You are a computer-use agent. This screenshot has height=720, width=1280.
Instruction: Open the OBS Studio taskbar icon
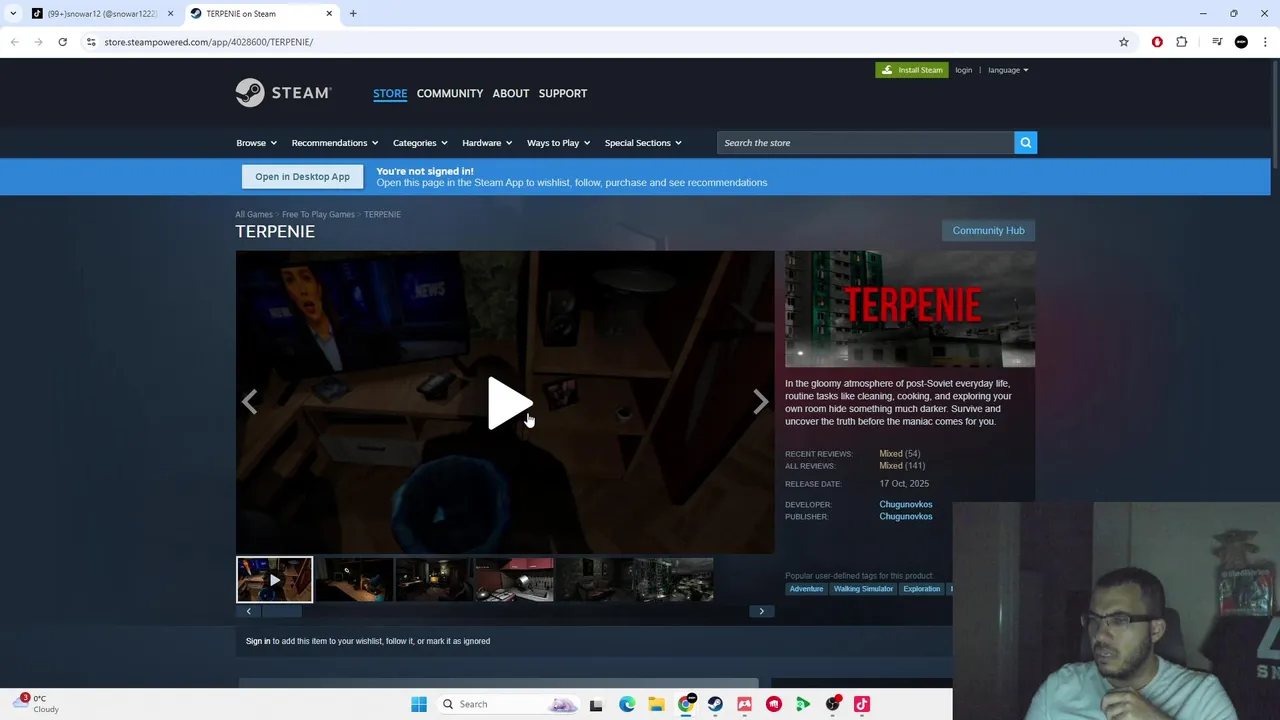(x=832, y=704)
